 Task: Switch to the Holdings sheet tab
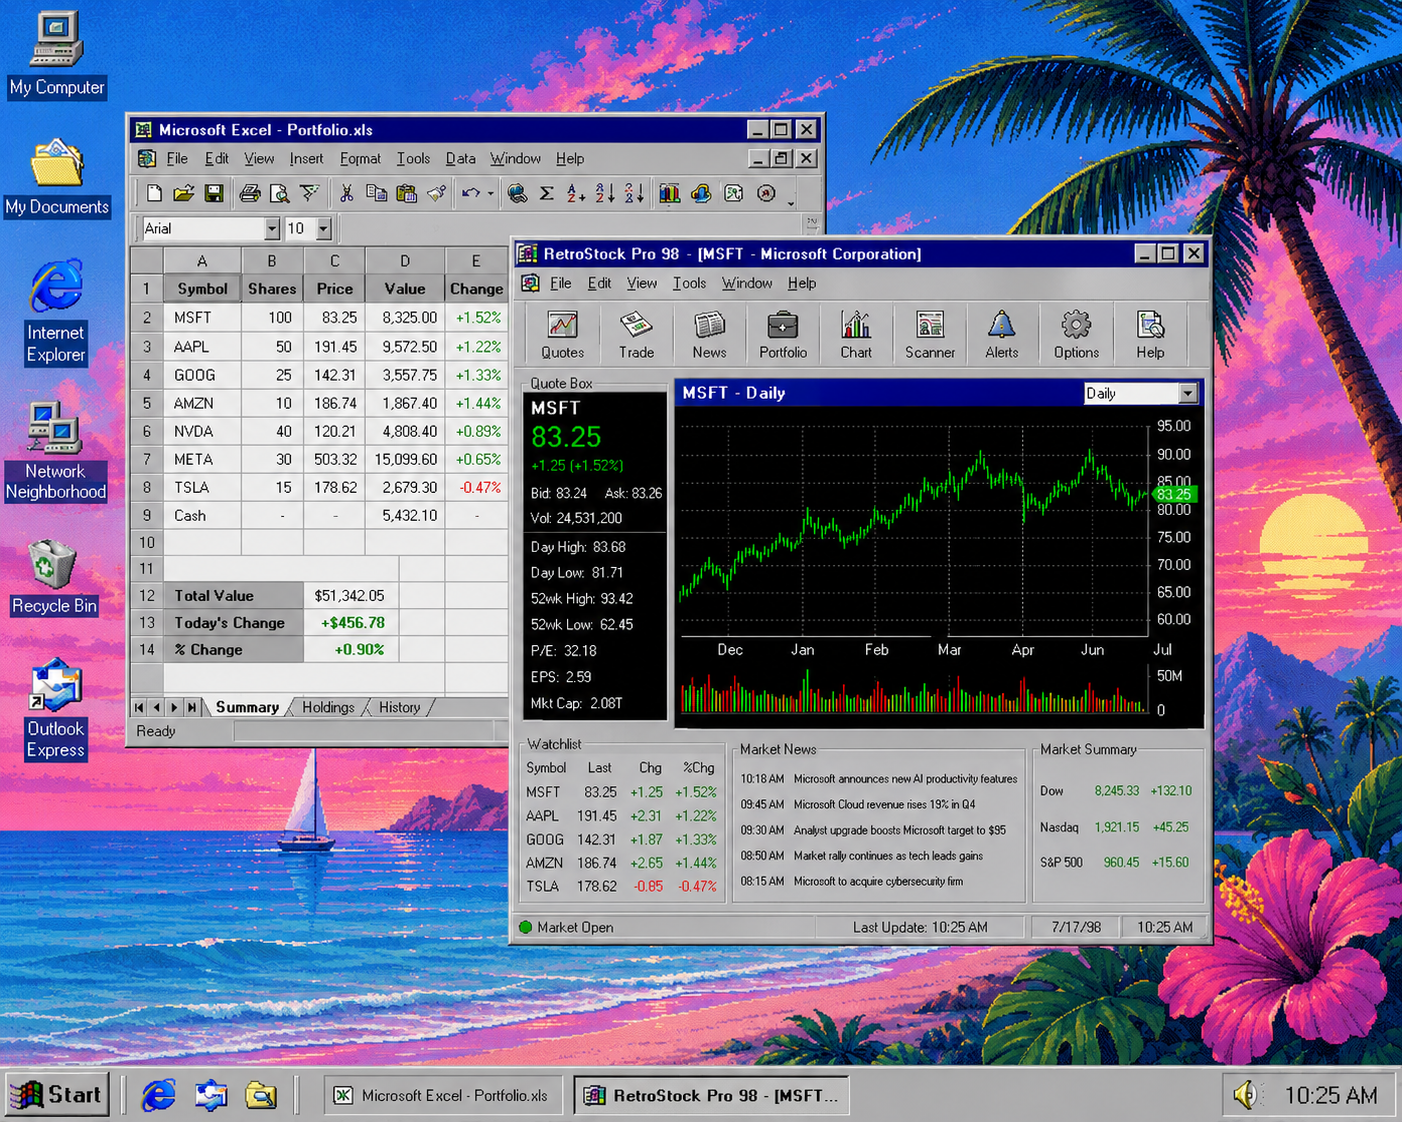[x=328, y=708]
